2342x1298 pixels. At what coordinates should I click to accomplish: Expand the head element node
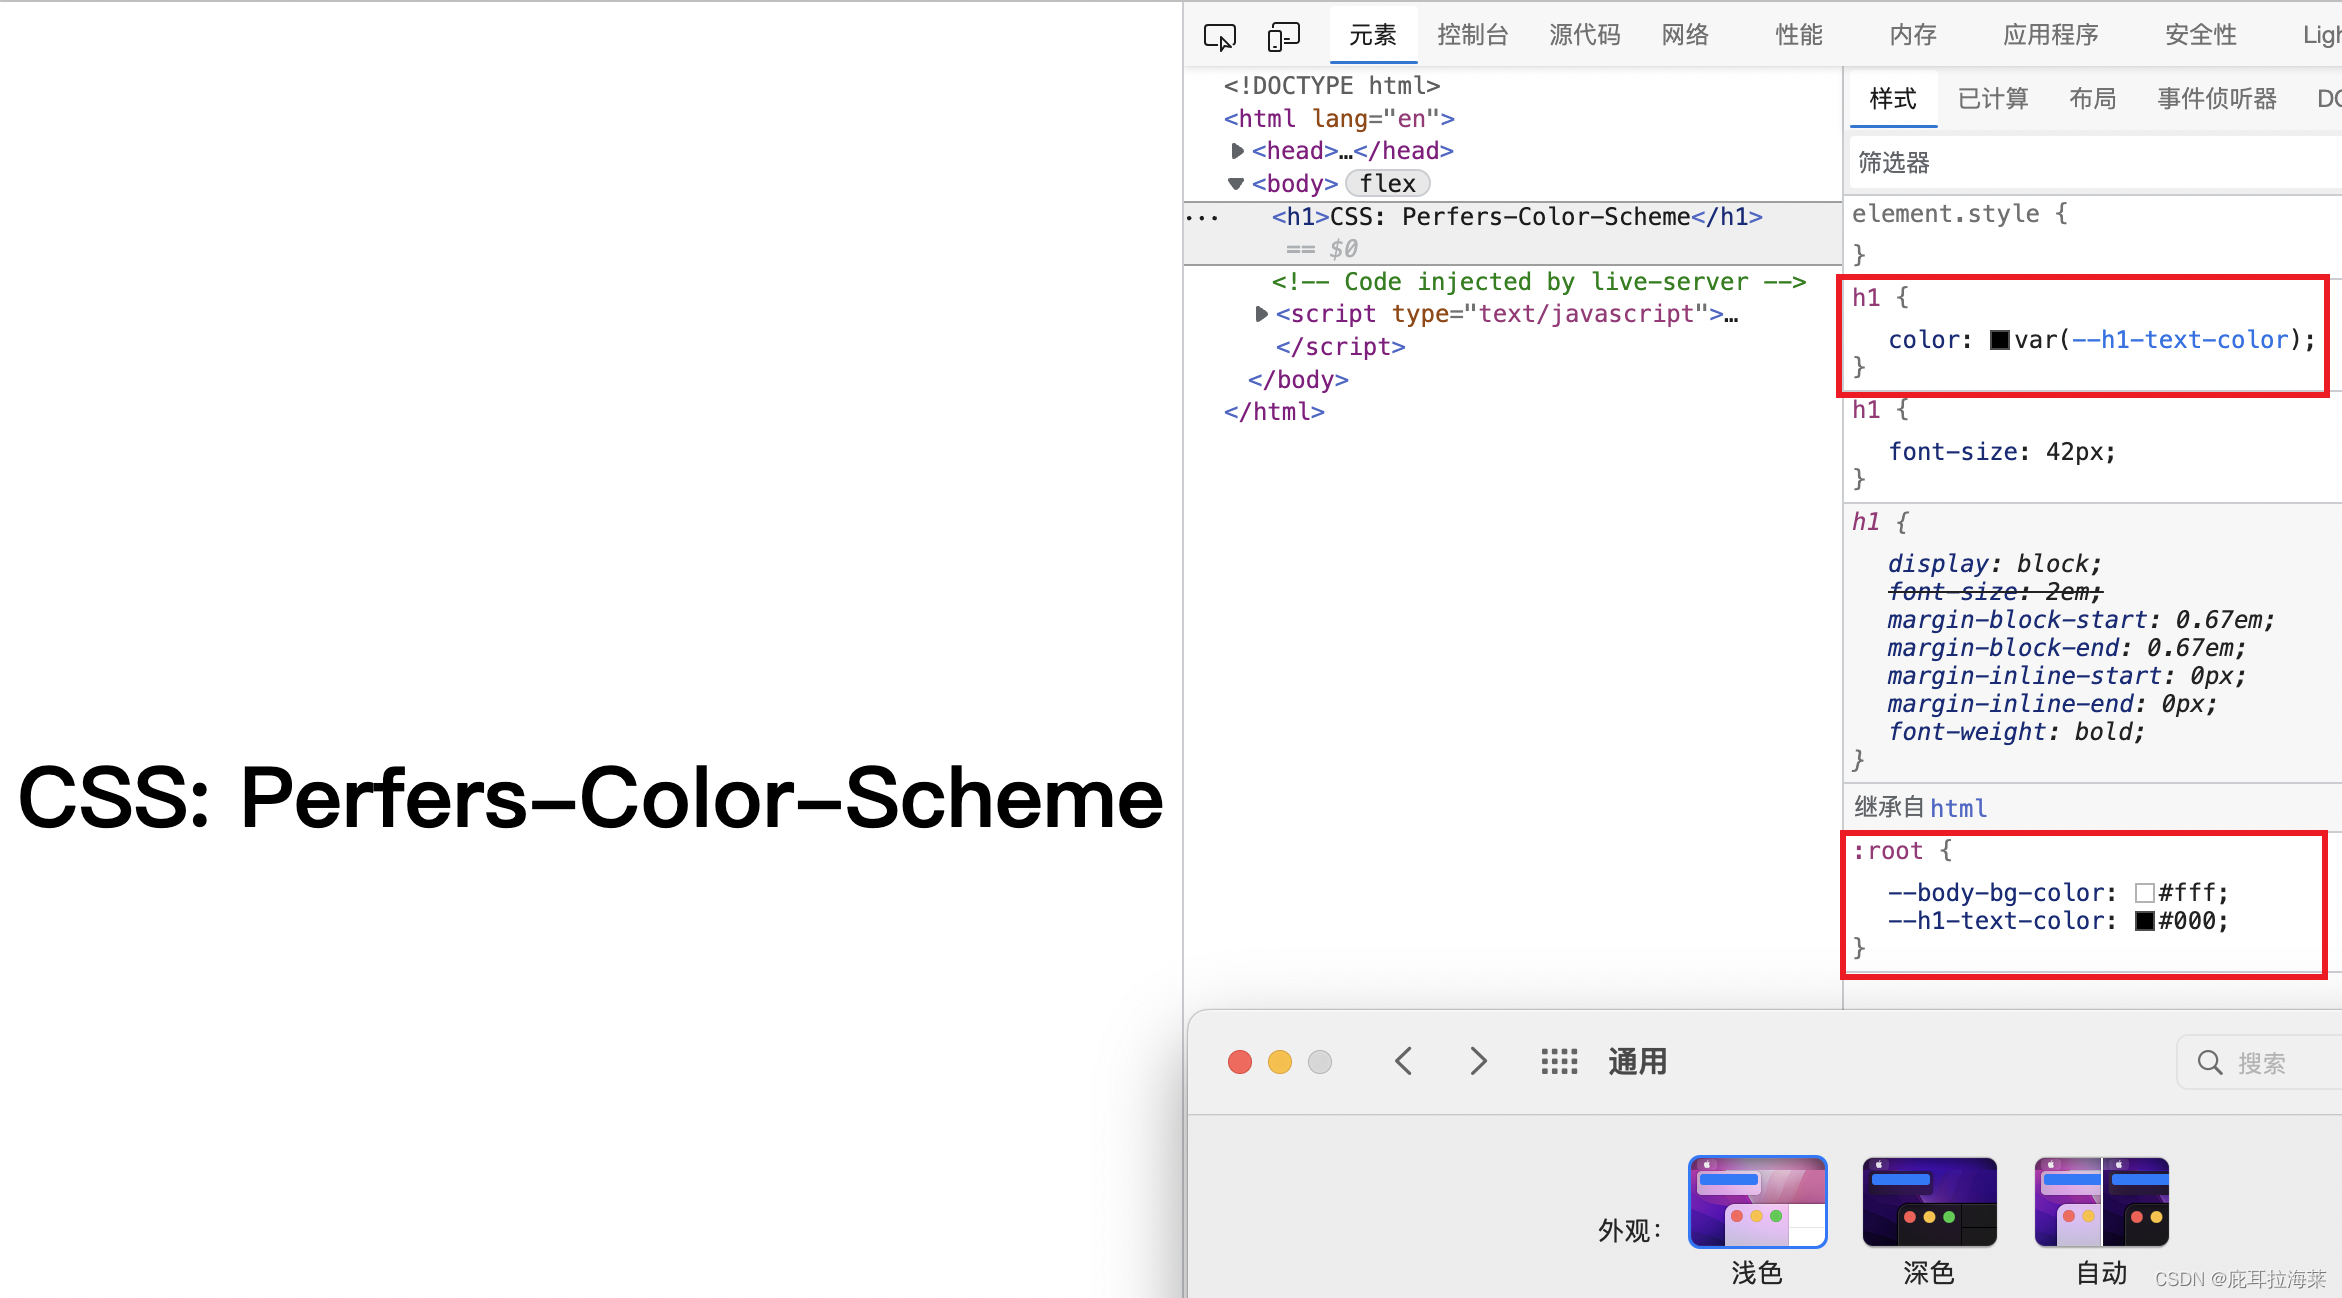pos(1238,151)
